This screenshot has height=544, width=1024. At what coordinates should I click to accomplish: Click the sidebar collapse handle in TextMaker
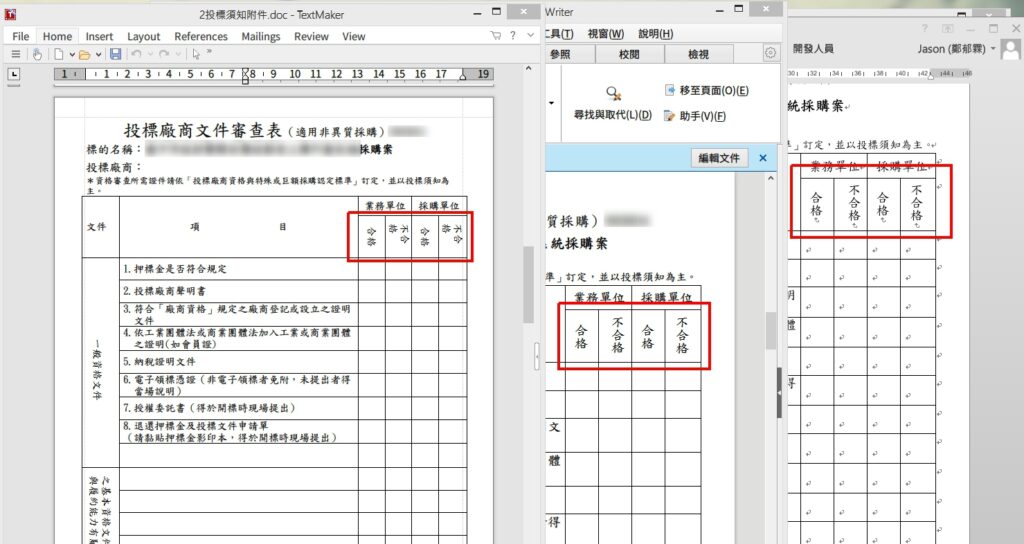[x=537, y=357]
